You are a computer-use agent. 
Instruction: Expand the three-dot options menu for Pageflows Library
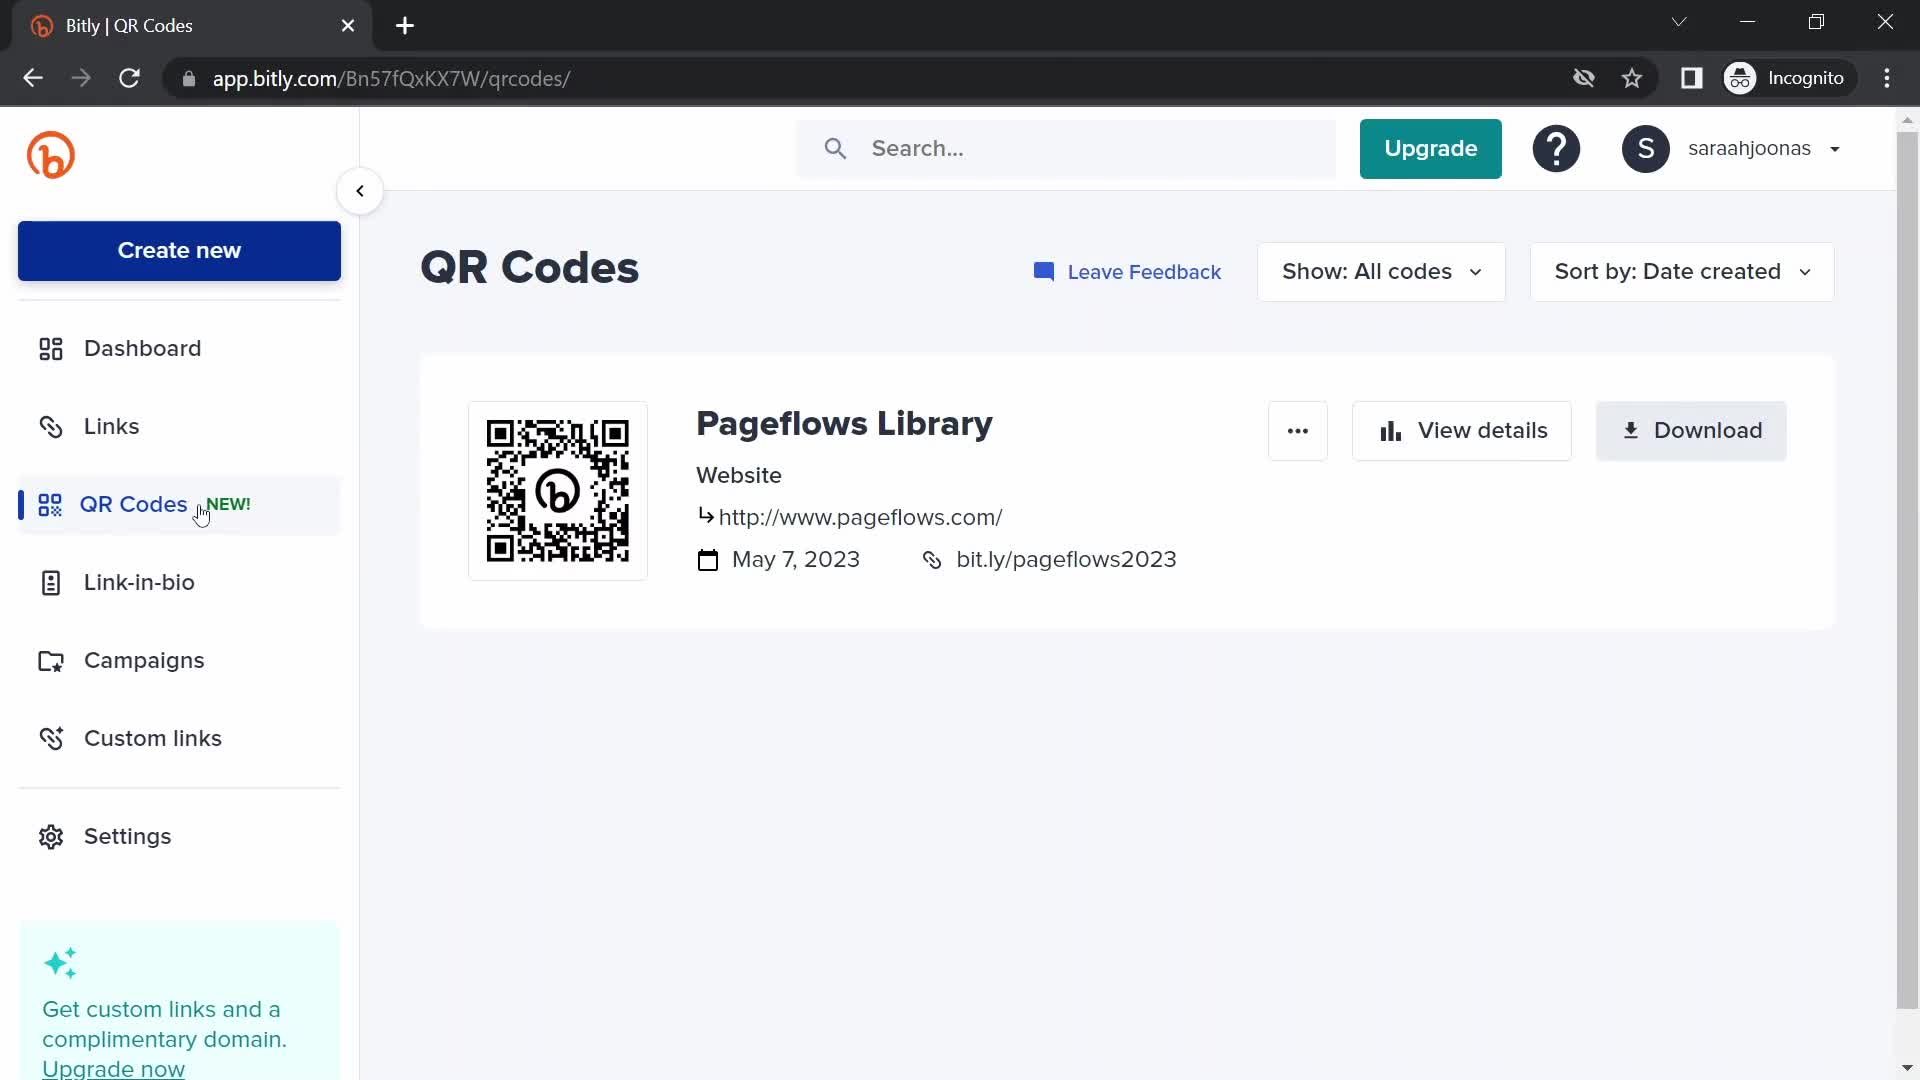click(x=1298, y=430)
